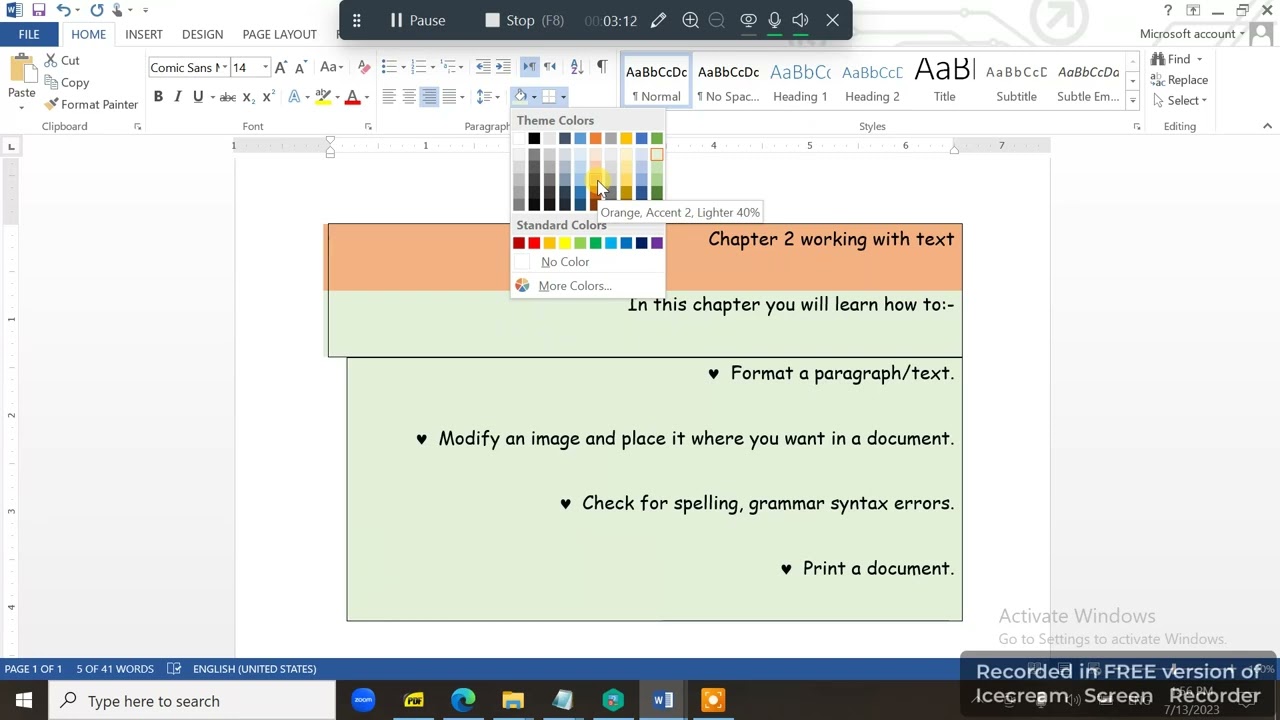Apply the Title style
Viewport: 1280px width, 720px height.
pyautogui.click(x=944, y=81)
